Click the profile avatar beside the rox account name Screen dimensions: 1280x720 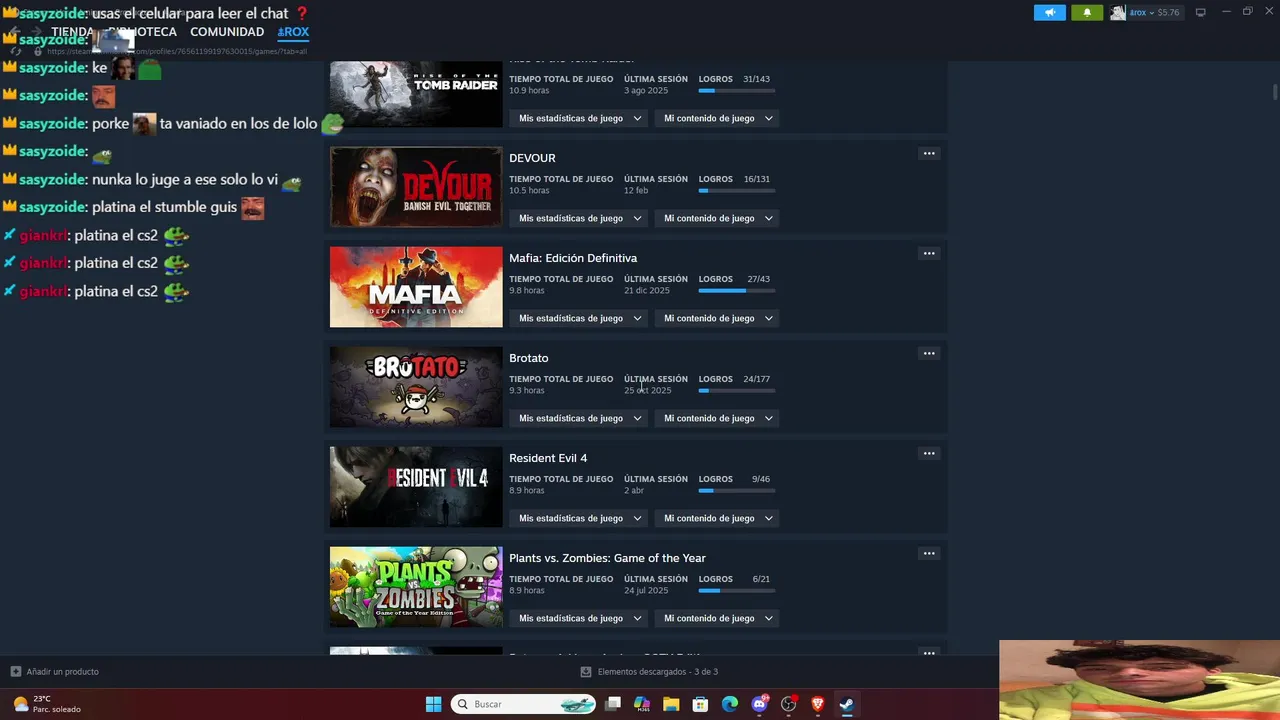(1118, 13)
